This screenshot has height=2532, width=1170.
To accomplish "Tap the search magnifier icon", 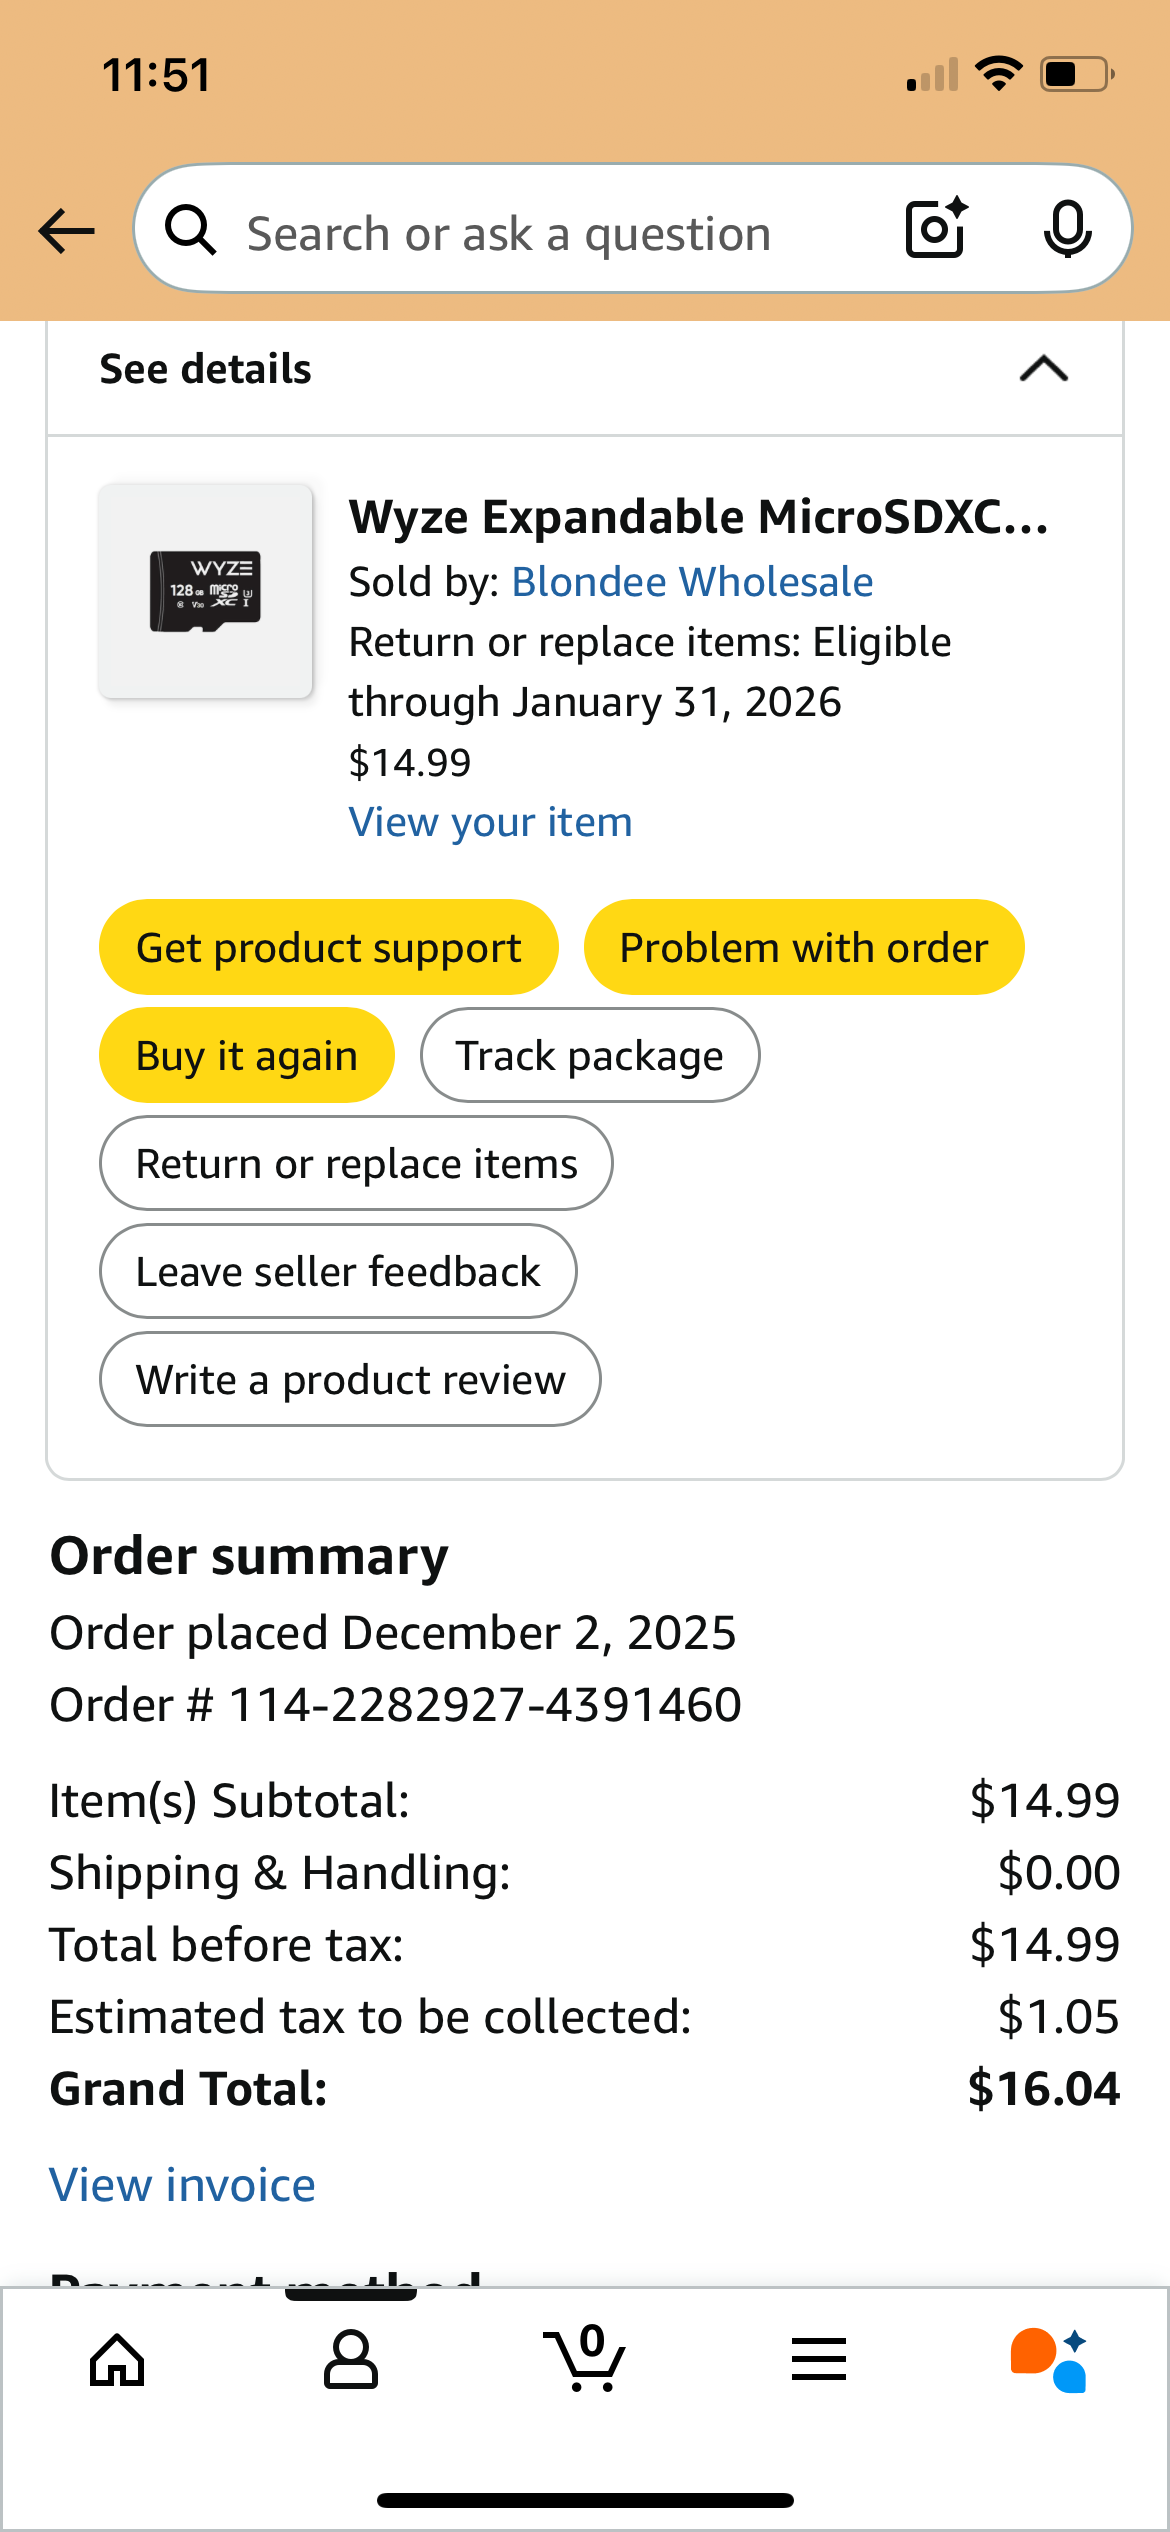I will (x=190, y=231).
